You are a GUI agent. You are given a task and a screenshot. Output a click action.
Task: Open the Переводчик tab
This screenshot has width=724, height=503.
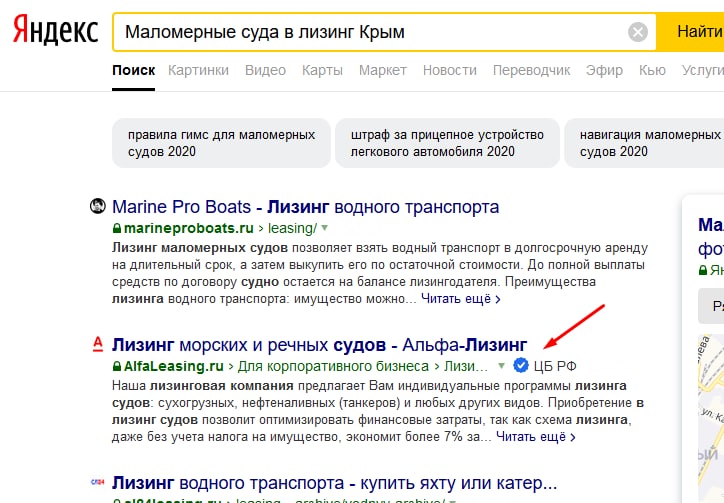[x=531, y=70]
